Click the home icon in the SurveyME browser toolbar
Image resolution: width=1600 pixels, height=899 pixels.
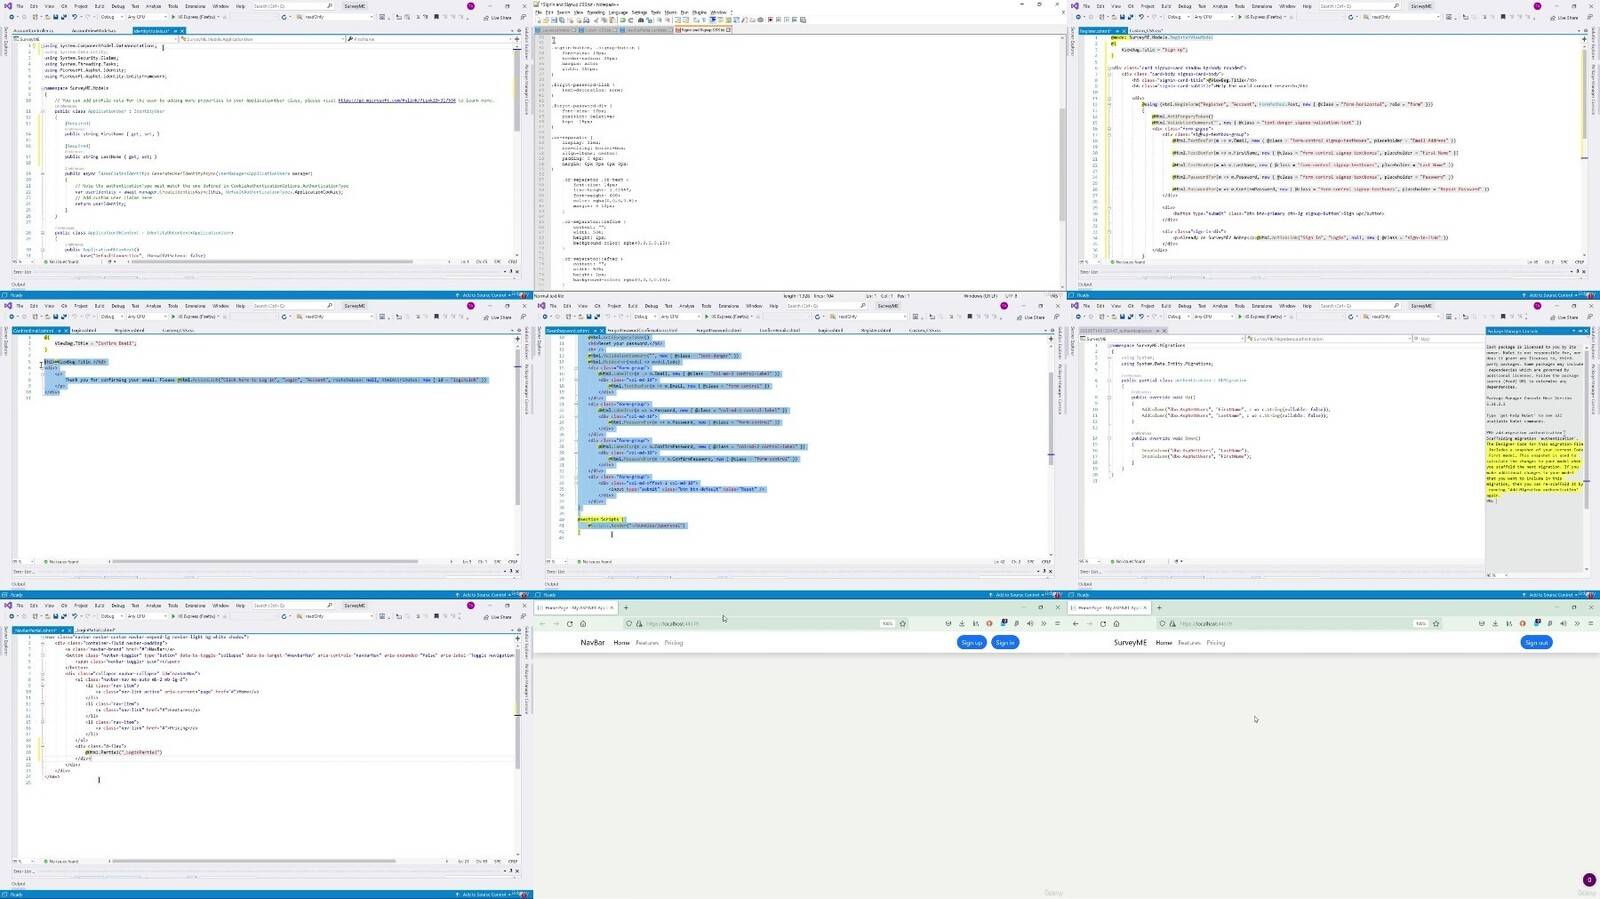pos(1117,623)
